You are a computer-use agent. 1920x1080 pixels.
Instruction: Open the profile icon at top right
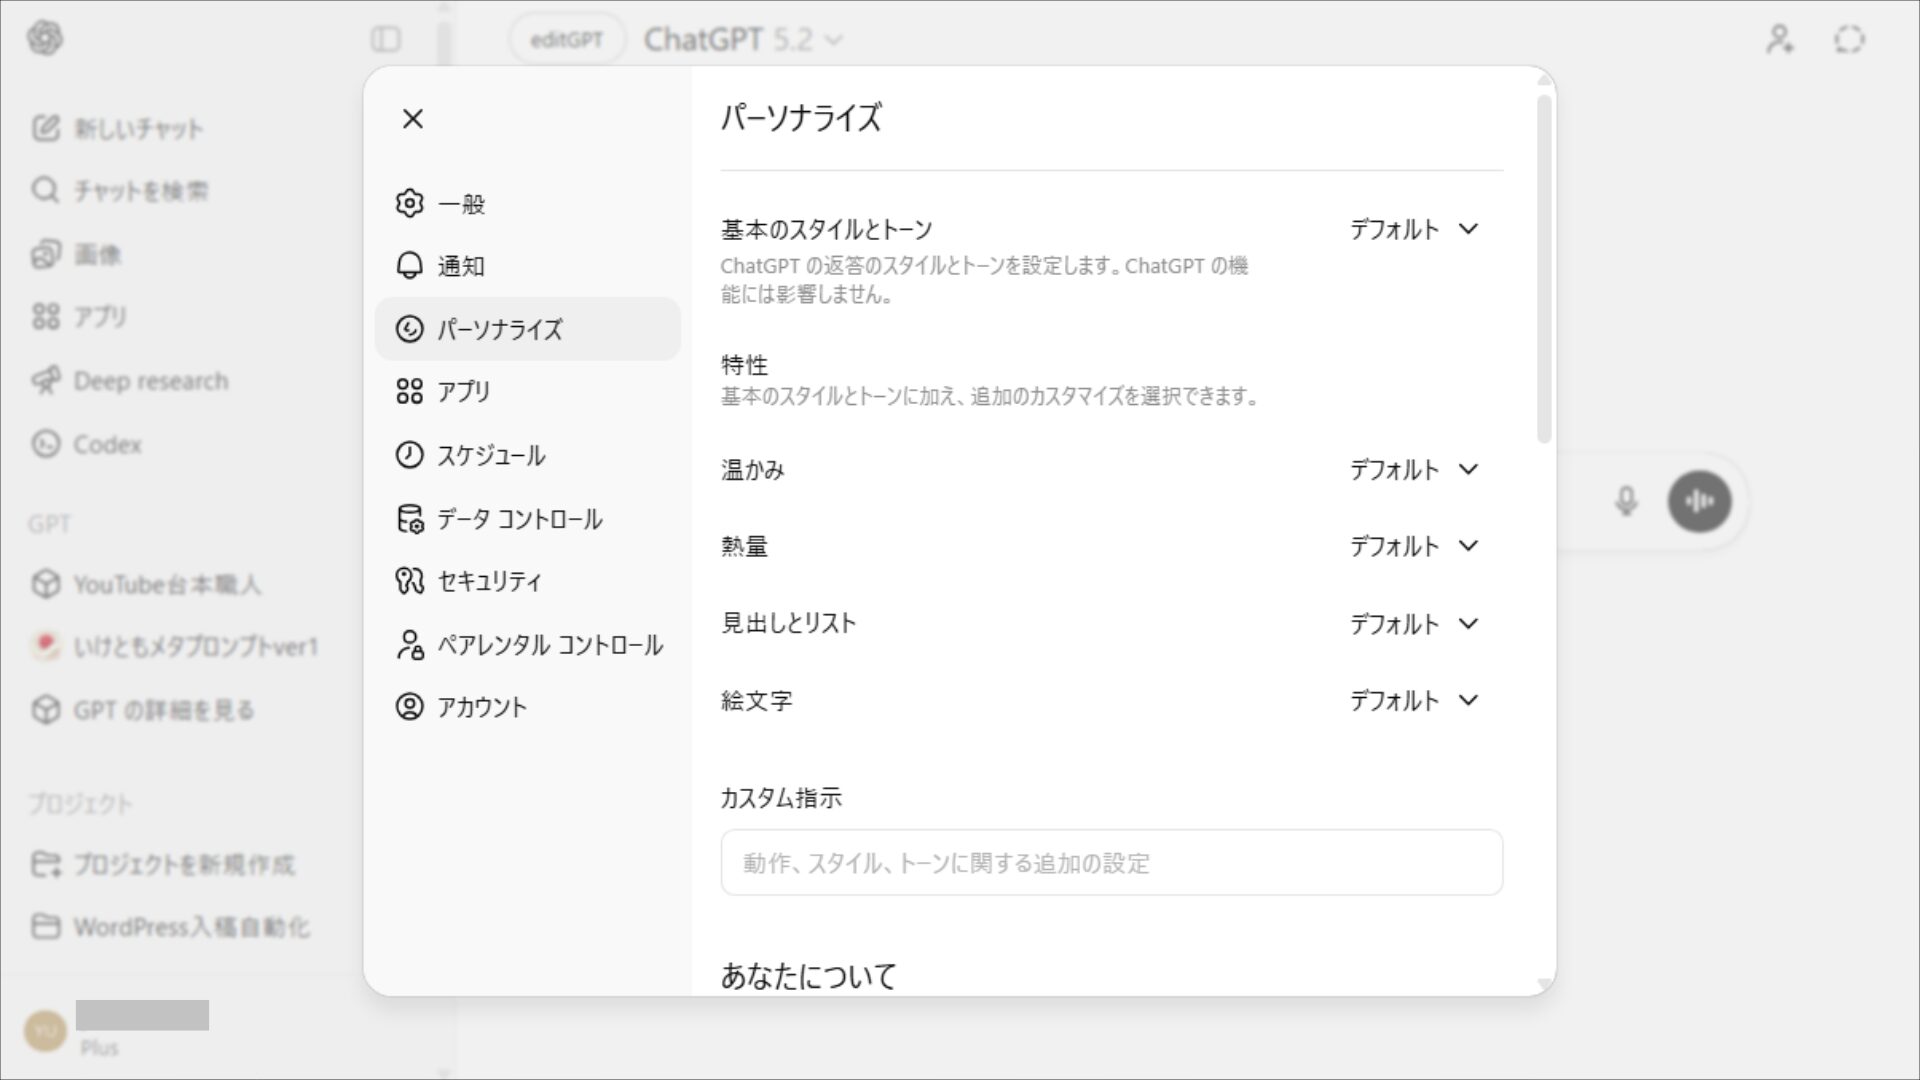click(1779, 40)
